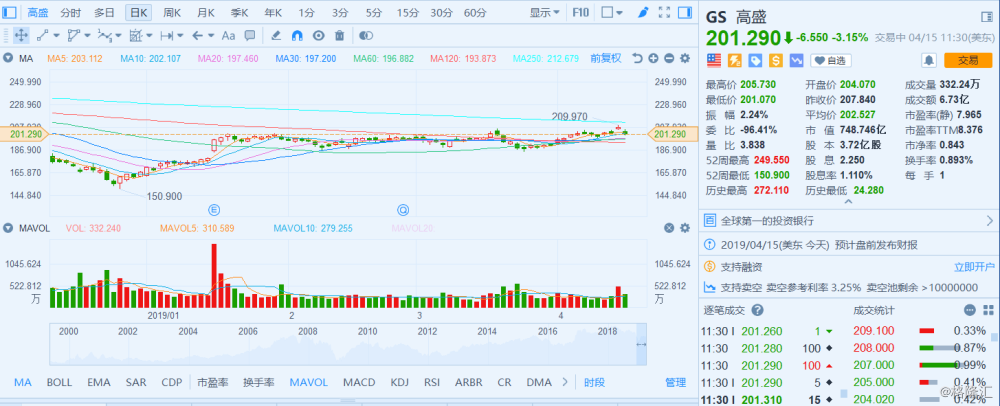Screen dimensions: 1000x406
Task: Click the Q marker on chart
Action: [x=403, y=209]
